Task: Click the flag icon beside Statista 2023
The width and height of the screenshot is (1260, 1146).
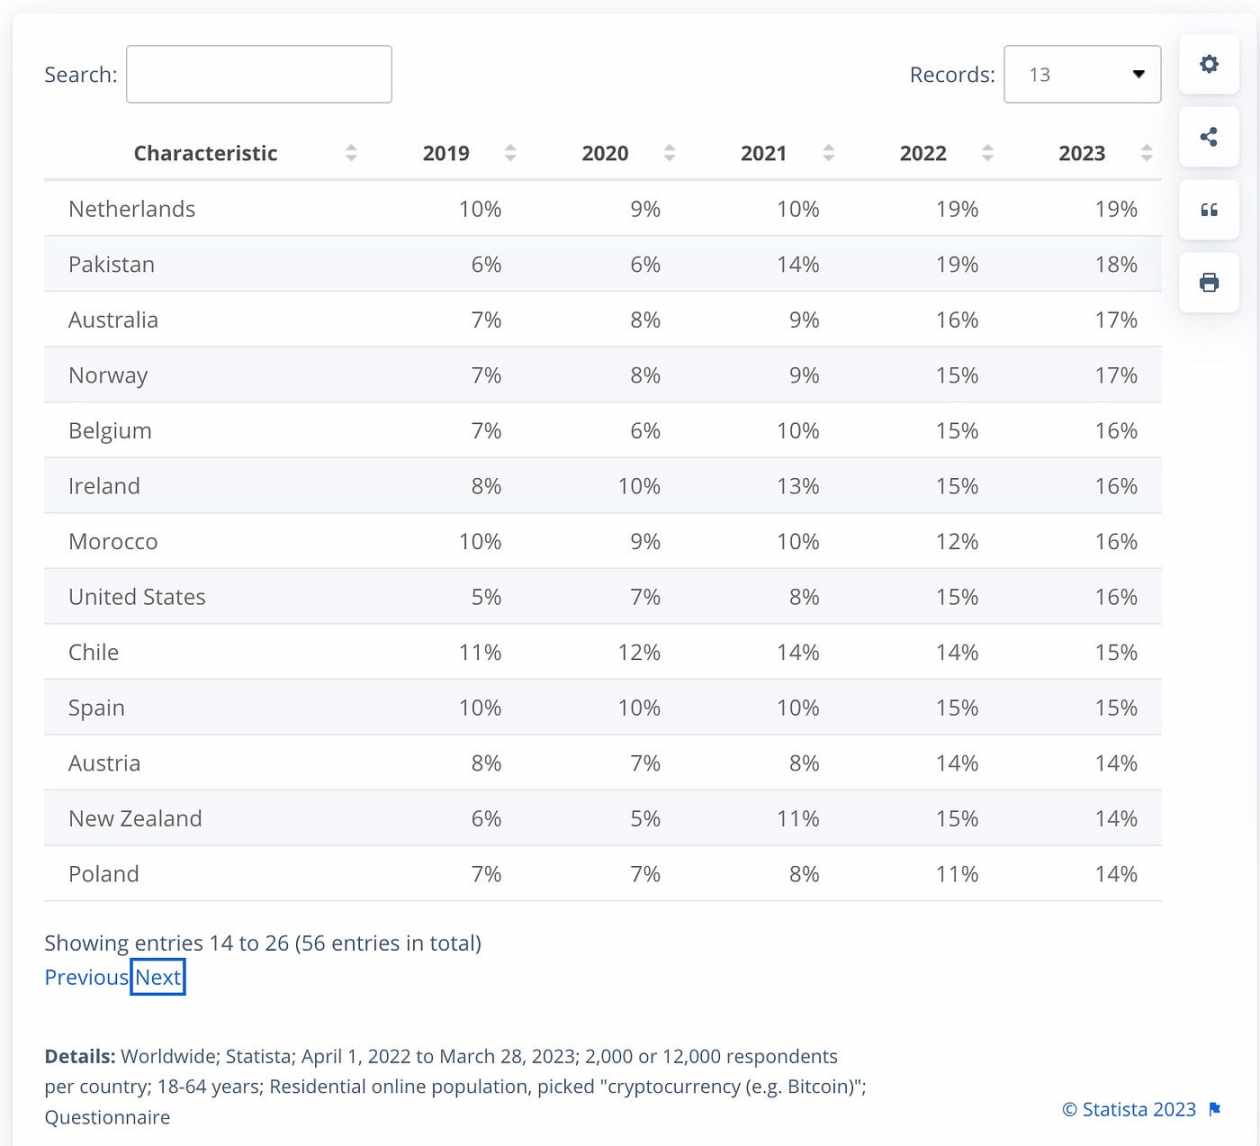Action: pyautogui.click(x=1215, y=1109)
